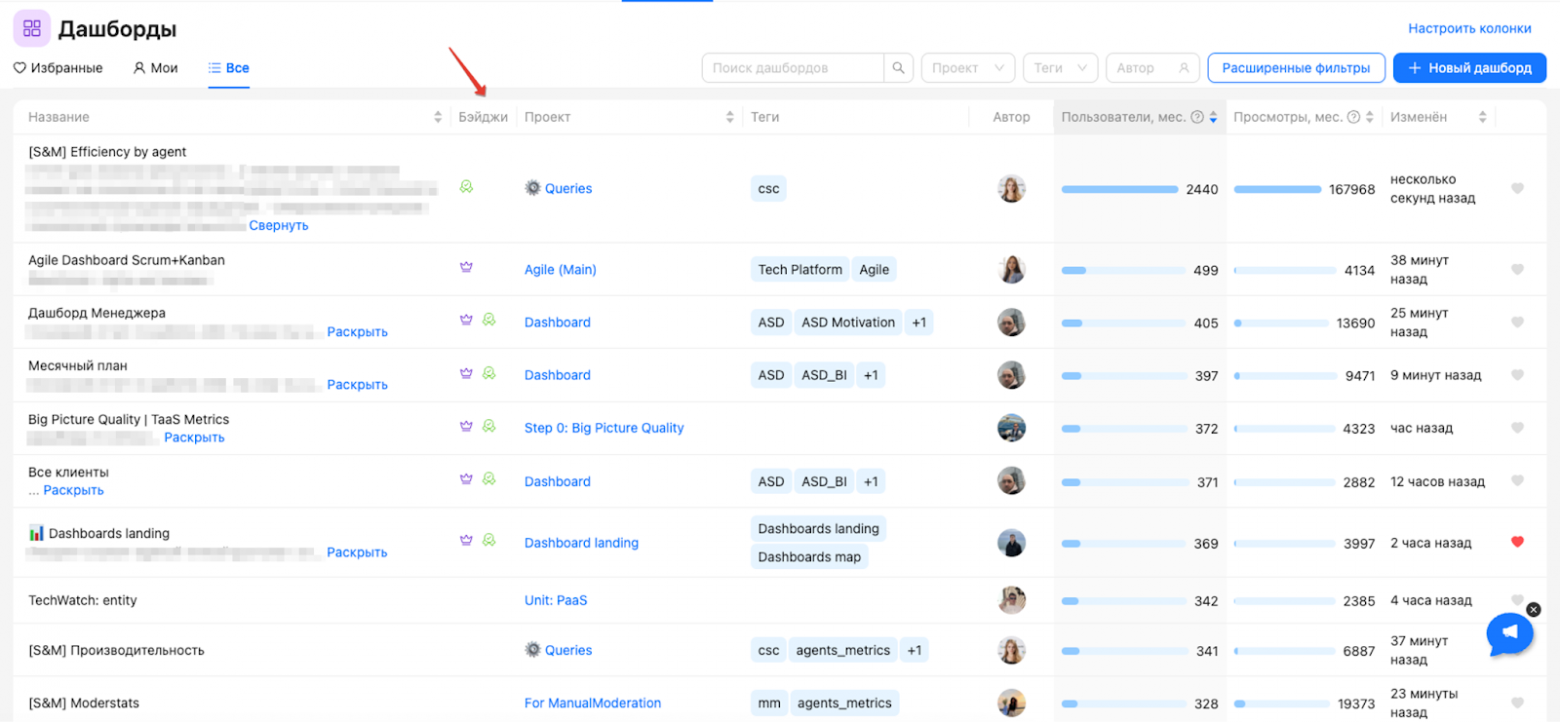Open the Теги filter dropdown
Viewport: 1560px width, 722px height.
click(x=1060, y=68)
